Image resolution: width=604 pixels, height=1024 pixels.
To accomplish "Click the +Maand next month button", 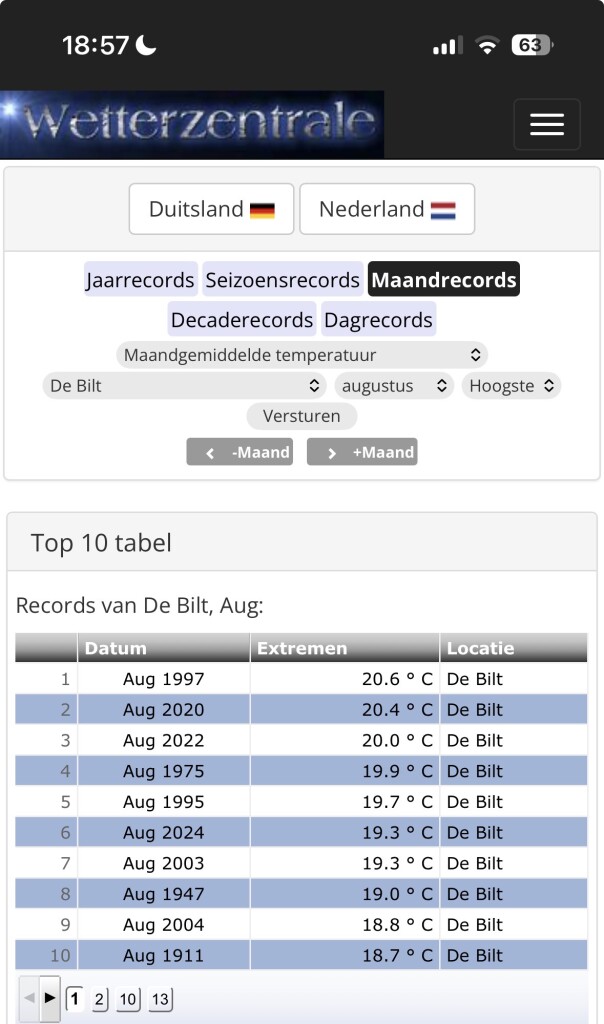I will [x=362, y=452].
